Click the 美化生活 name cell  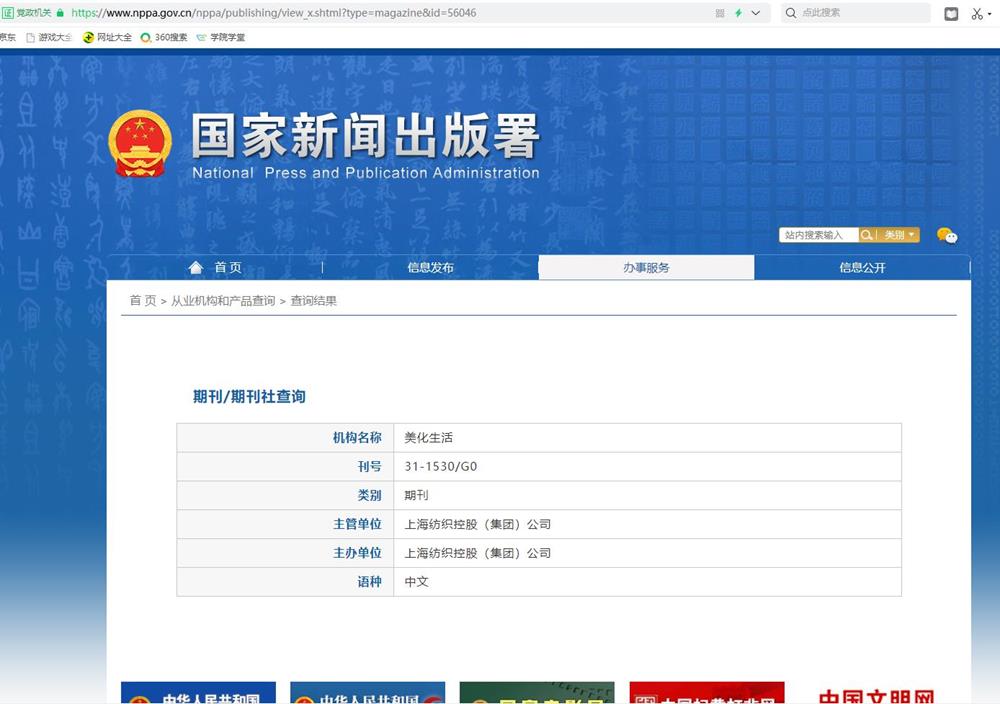647,437
